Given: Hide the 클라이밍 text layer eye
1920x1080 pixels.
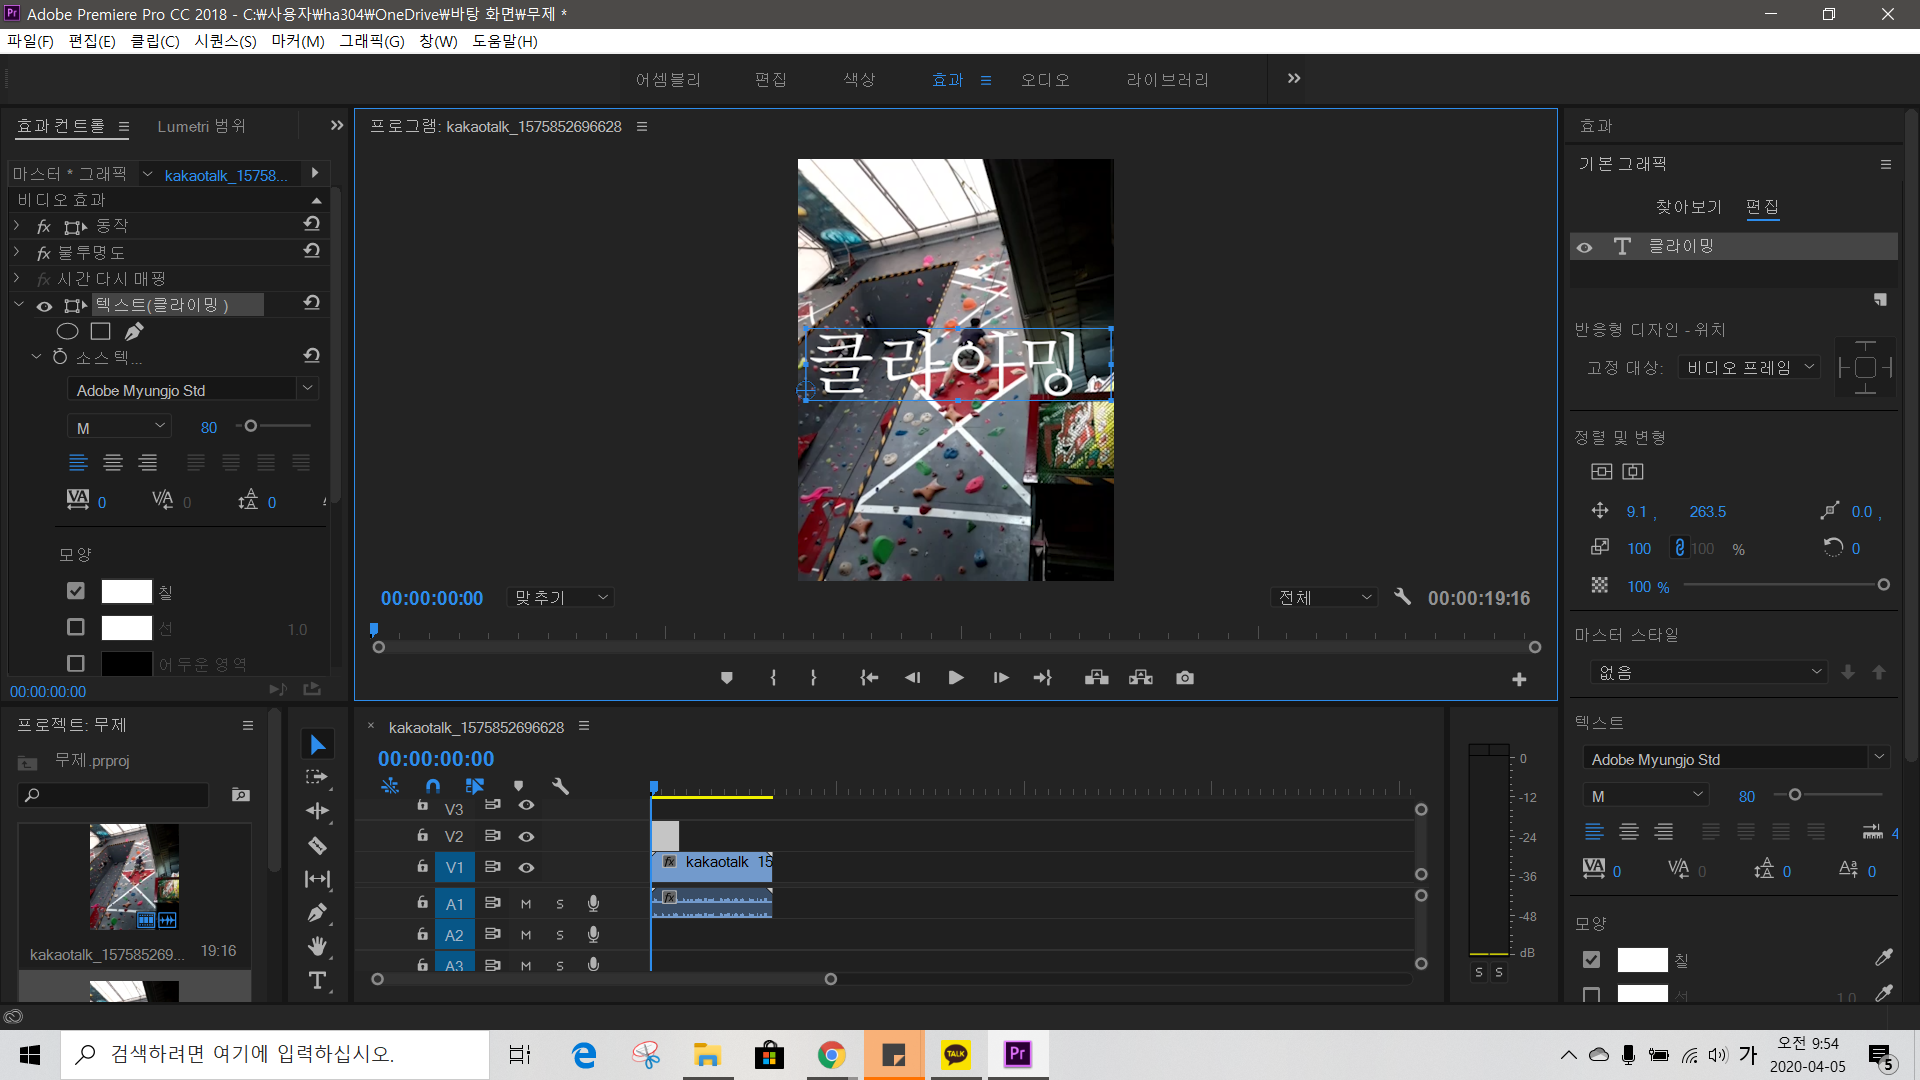Looking at the screenshot, I should coord(1585,247).
